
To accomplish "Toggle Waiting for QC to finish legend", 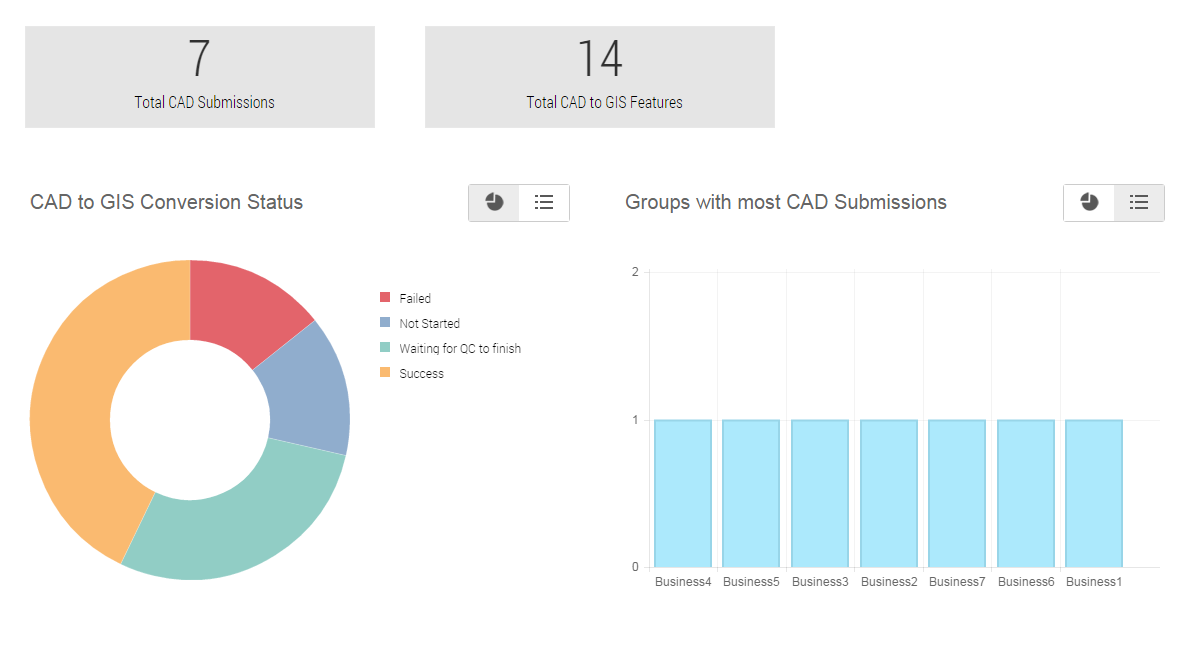I will pyautogui.click(x=460, y=348).
